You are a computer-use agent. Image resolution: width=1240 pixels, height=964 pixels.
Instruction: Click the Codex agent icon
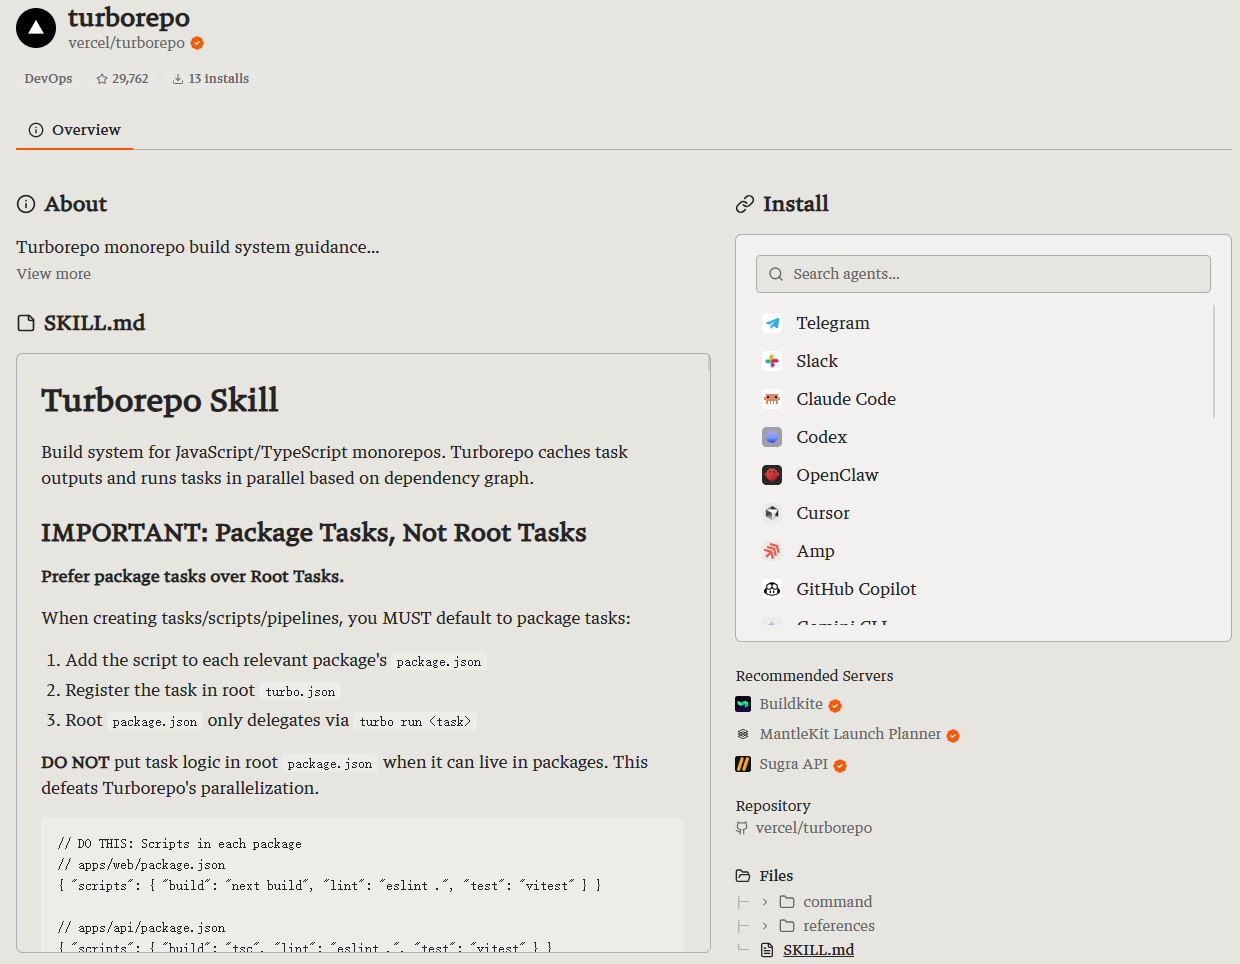(772, 437)
